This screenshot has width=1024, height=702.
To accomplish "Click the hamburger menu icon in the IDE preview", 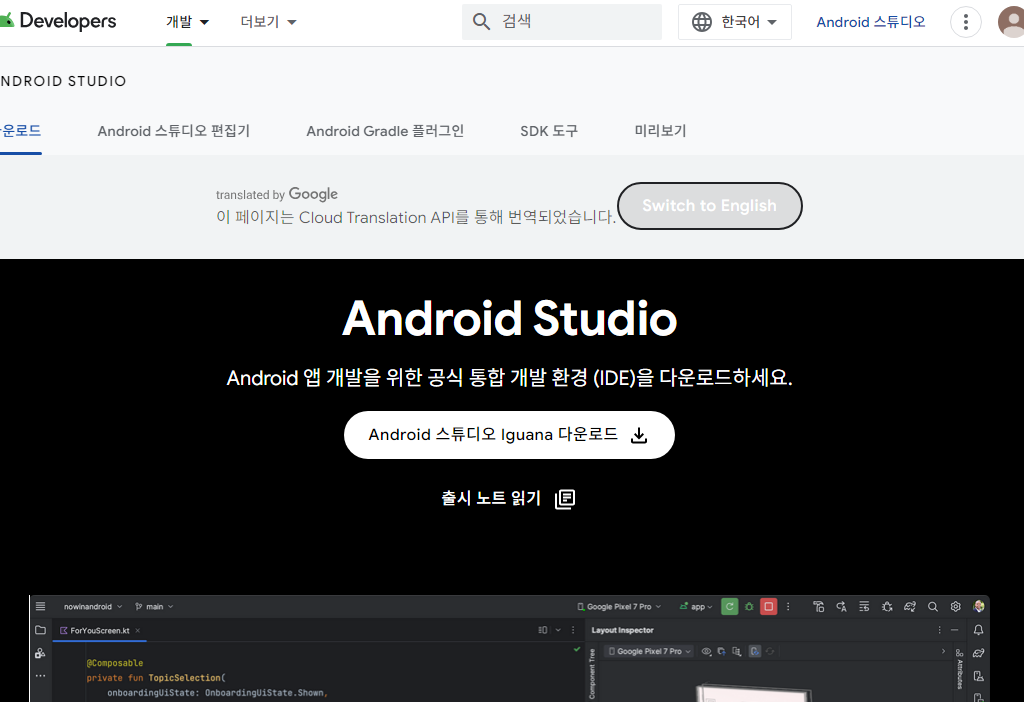I will [40, 606].
